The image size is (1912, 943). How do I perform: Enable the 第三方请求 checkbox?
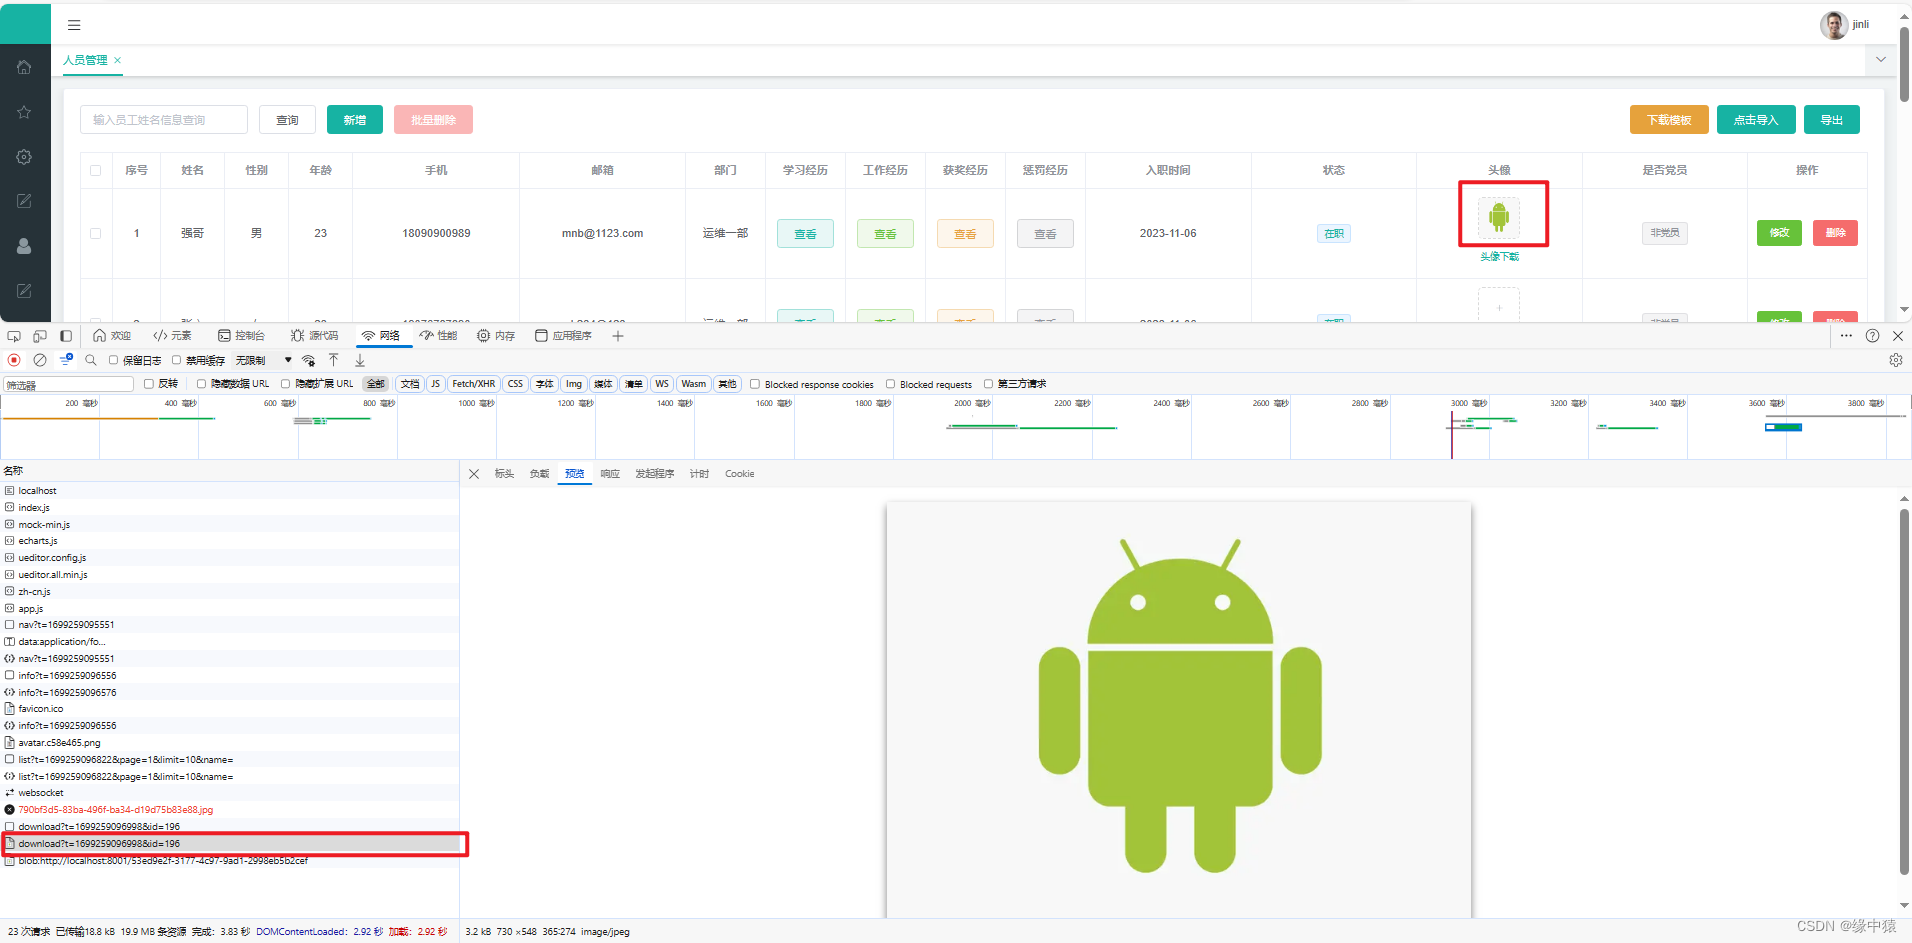point(988,384)
